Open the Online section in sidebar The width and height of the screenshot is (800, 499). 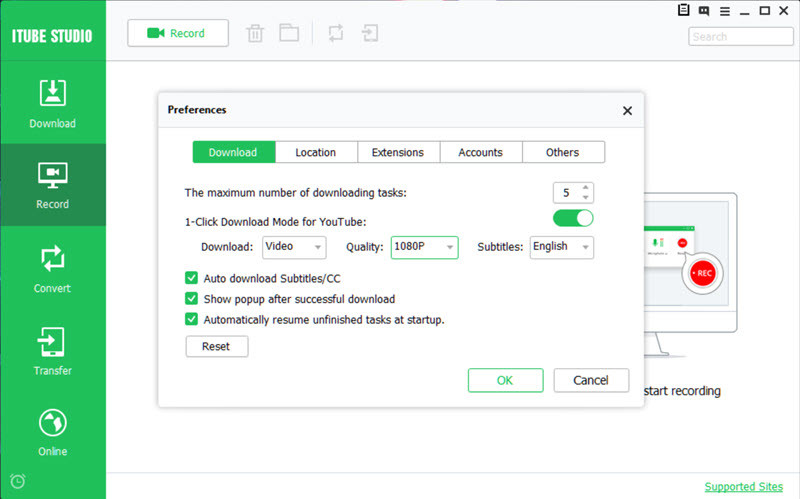coord(53,433)
